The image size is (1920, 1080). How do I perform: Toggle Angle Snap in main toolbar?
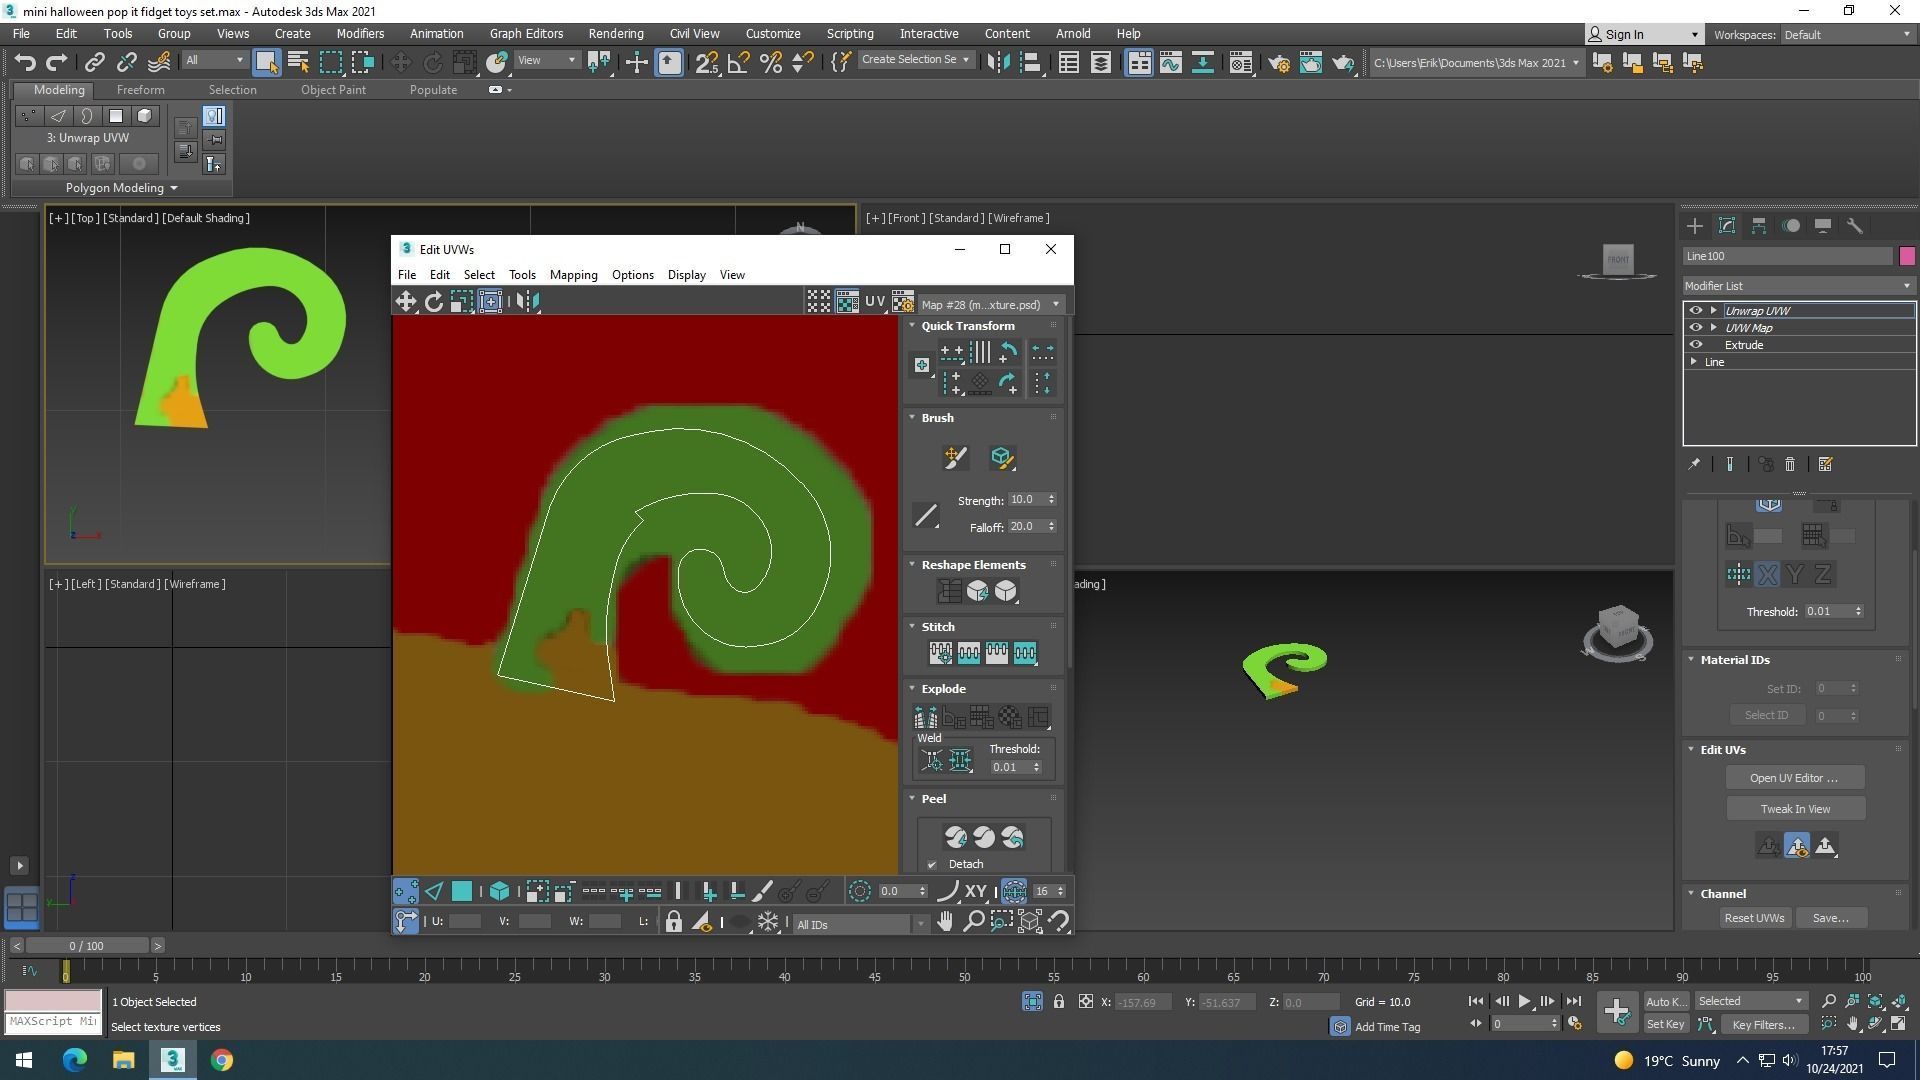(738, 63)
